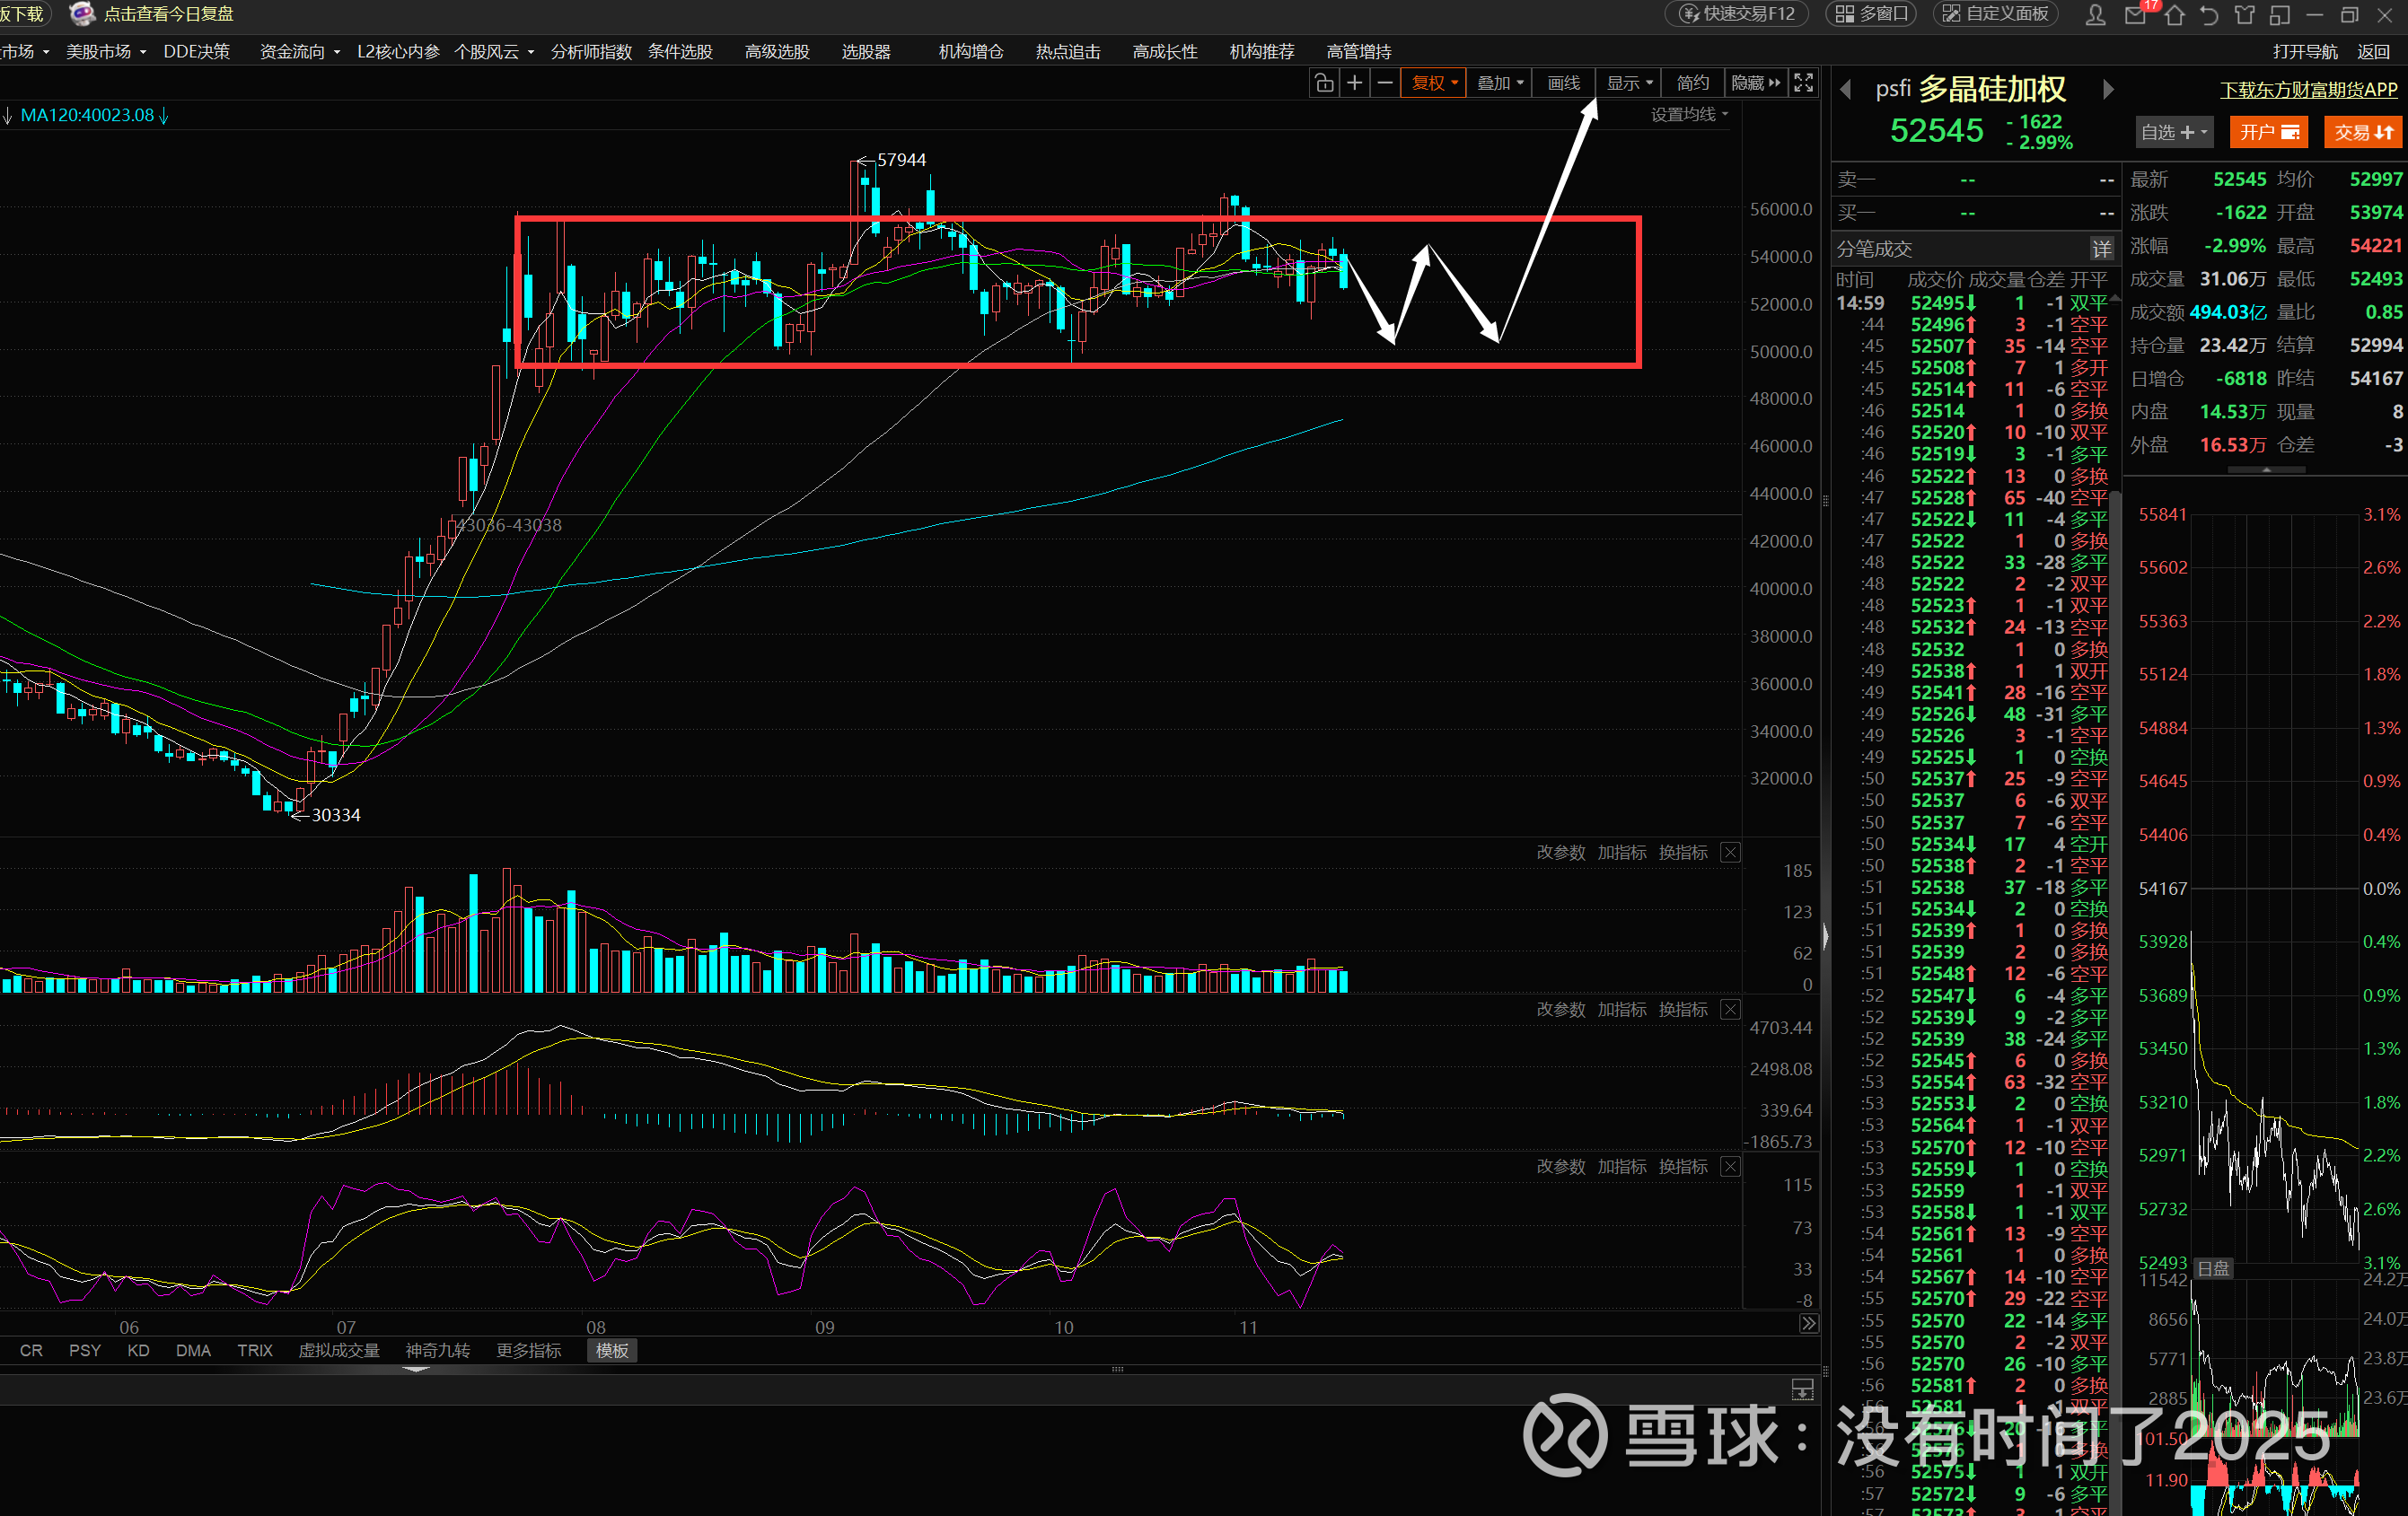Image resolution: width=2408 pixels, height=1516 pixels.
Task: Click the chart lock icon
Action: coord(1324,83)
